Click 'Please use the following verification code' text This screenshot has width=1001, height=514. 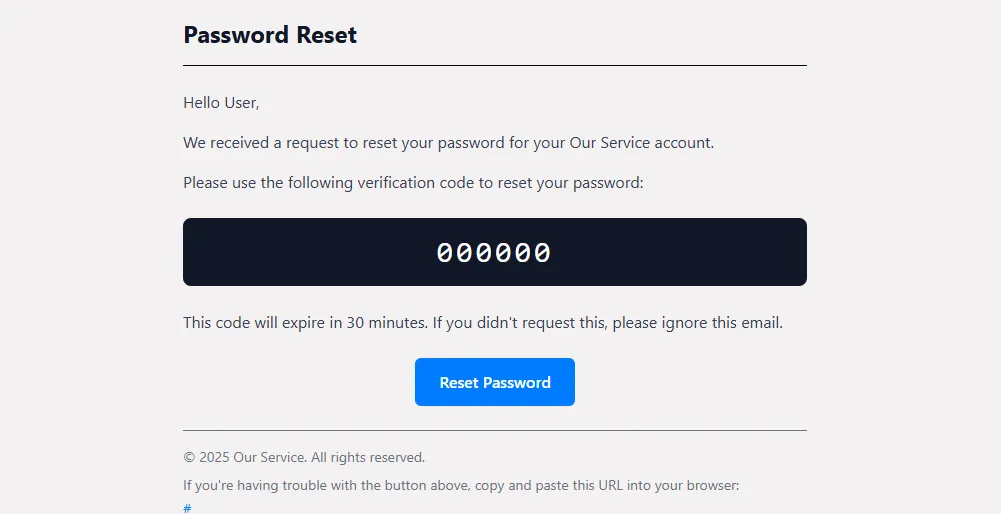412,182
